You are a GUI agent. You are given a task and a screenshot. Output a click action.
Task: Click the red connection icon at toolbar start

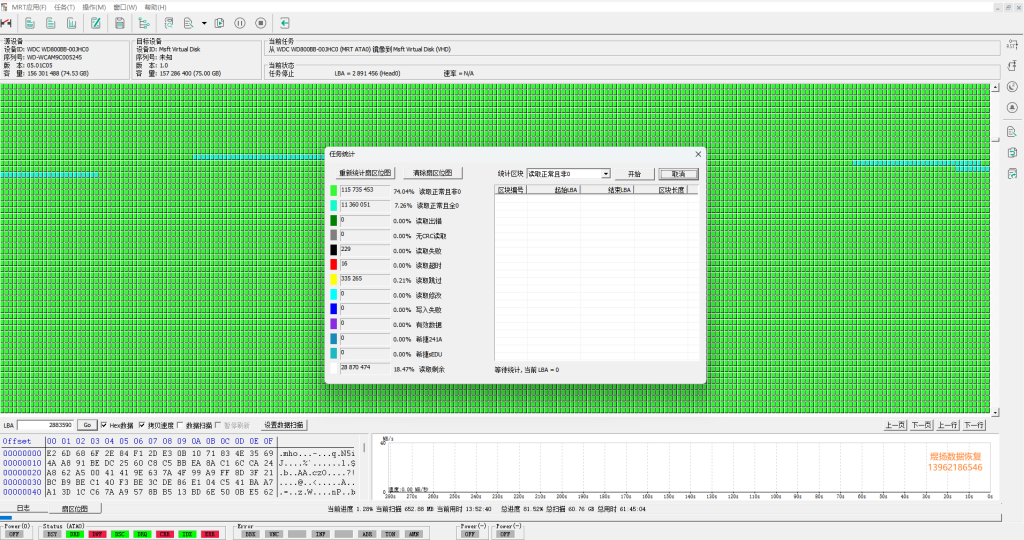[7, 23]
